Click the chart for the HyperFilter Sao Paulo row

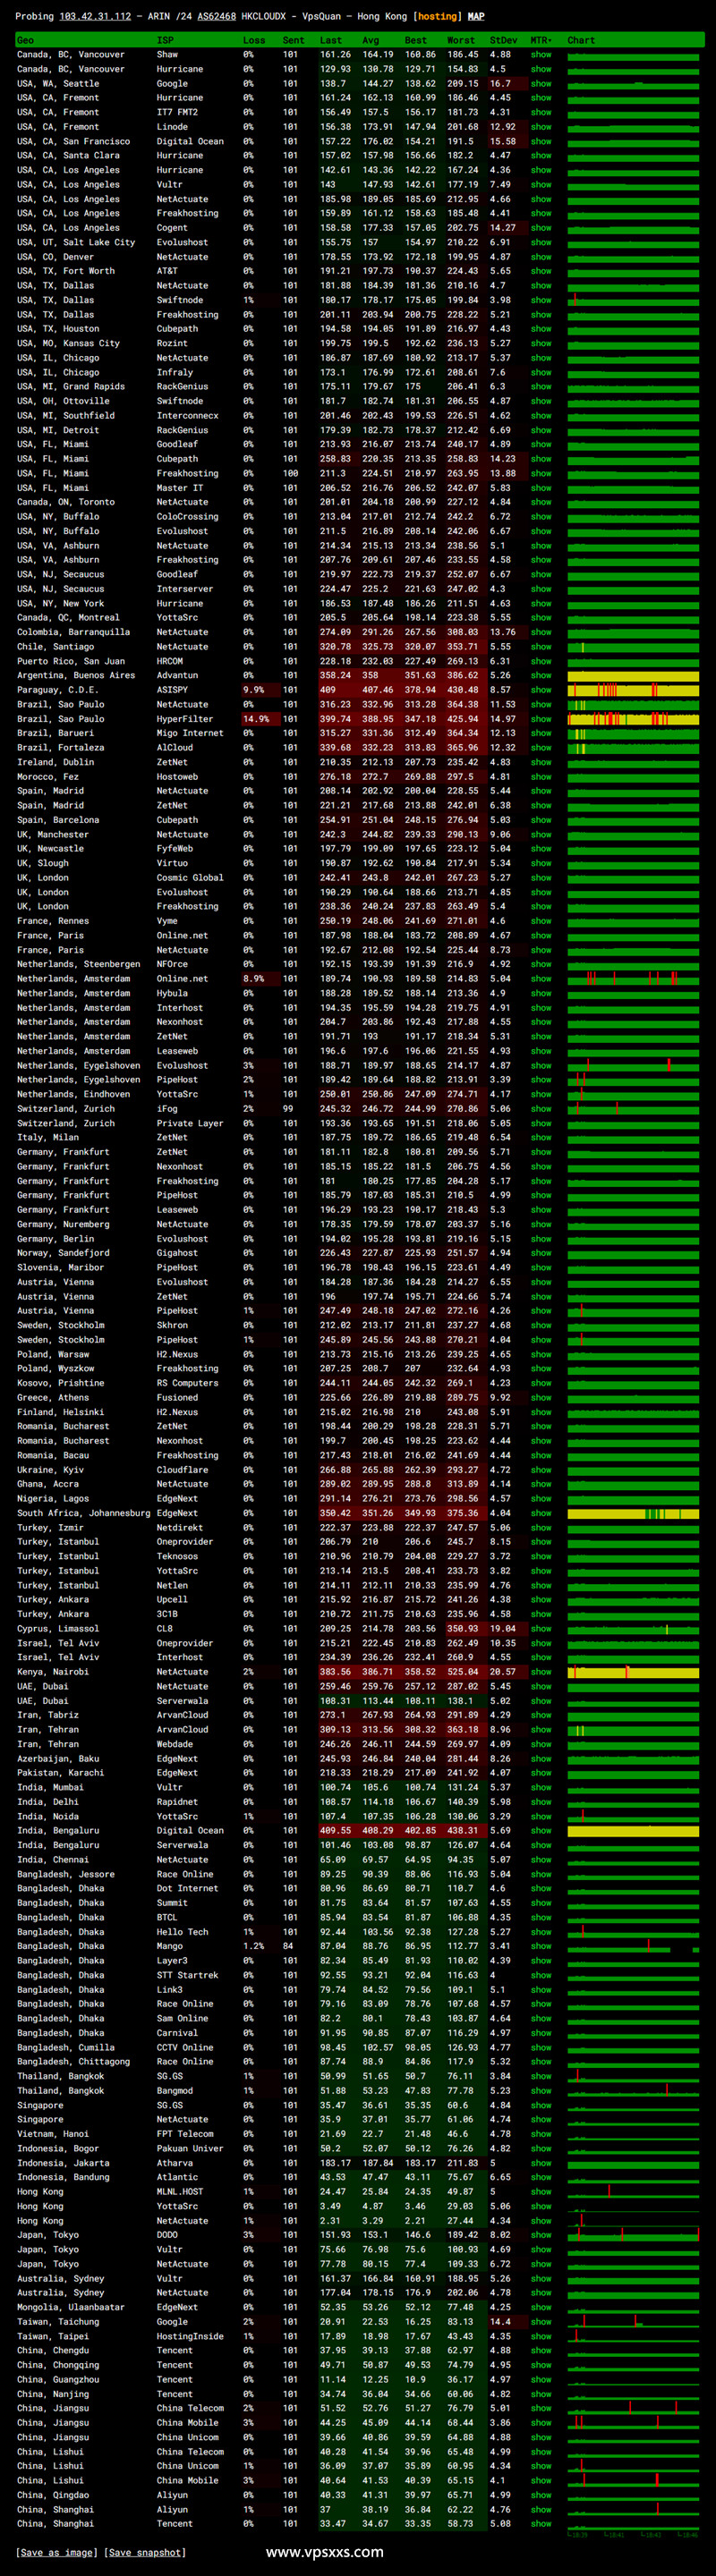[x=633, y=719]
